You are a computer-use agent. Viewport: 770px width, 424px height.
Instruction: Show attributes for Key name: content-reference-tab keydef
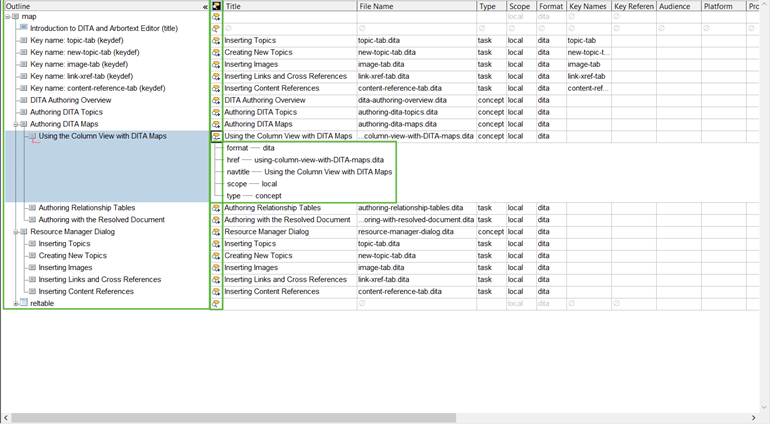pos(216,88)
